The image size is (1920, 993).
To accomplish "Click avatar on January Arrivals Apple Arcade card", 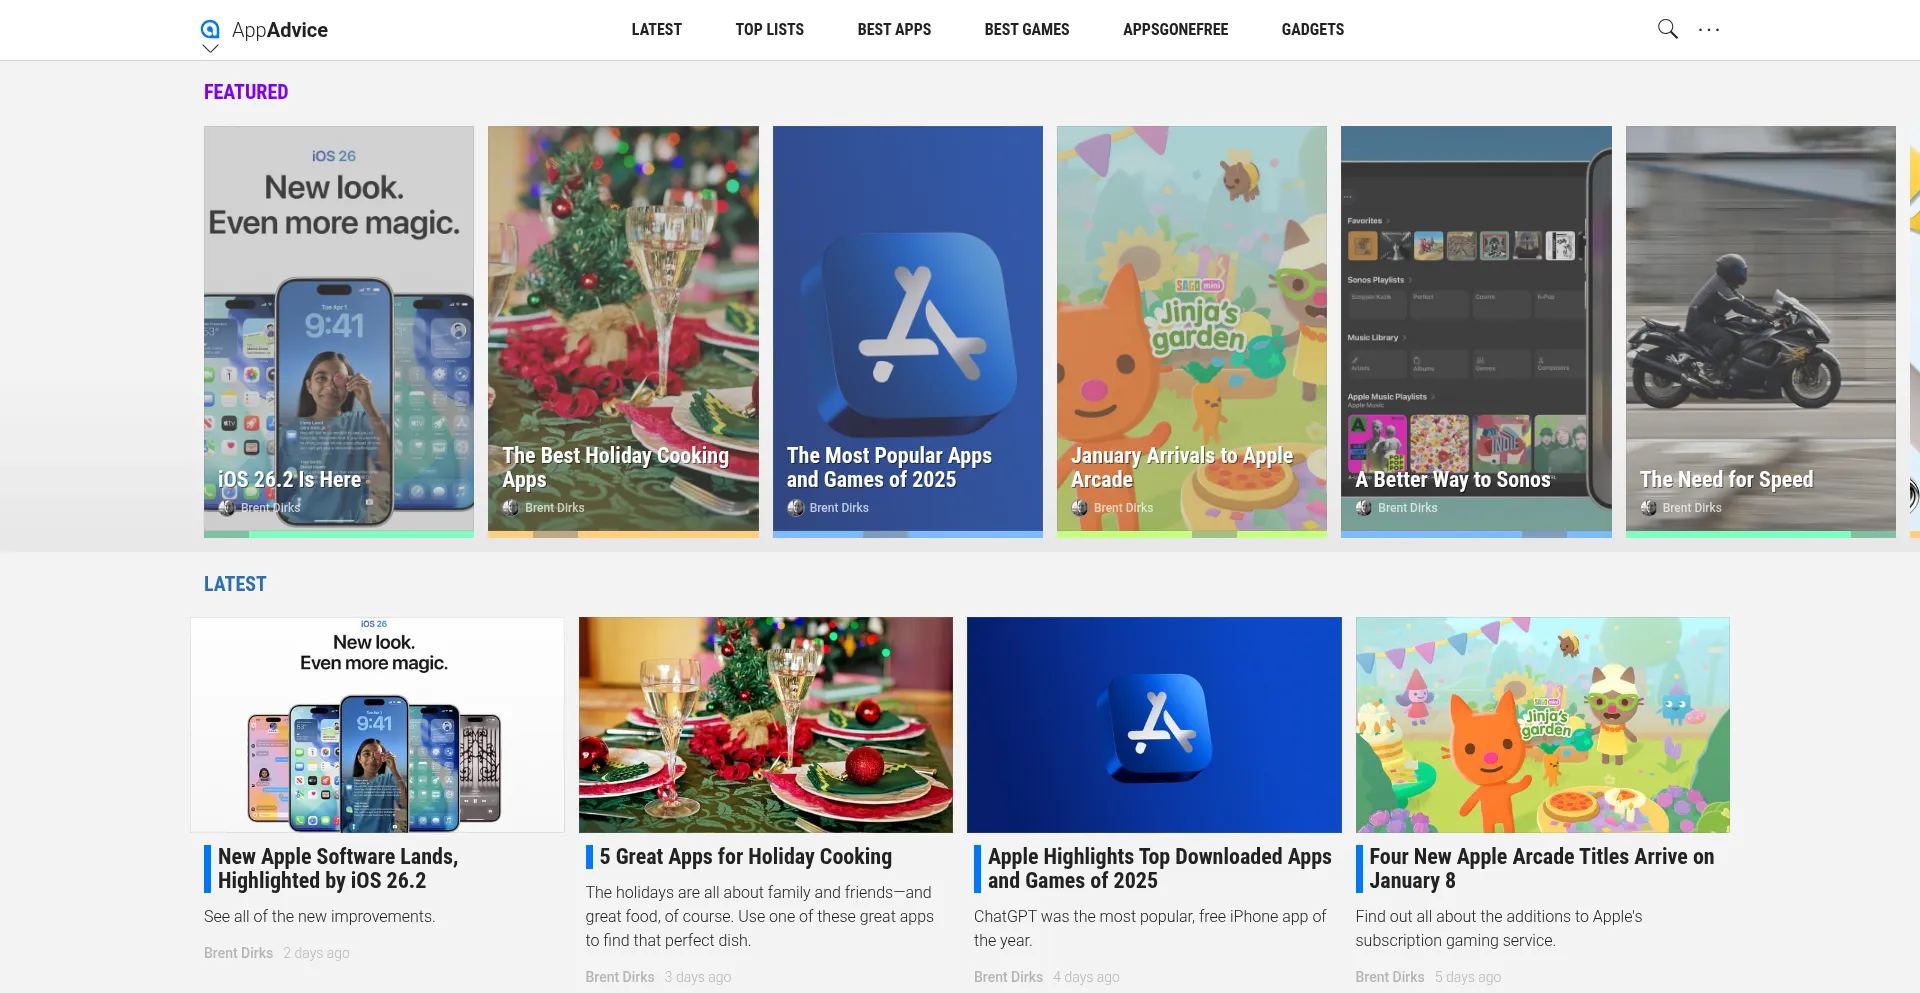I will pos(1080,508).
